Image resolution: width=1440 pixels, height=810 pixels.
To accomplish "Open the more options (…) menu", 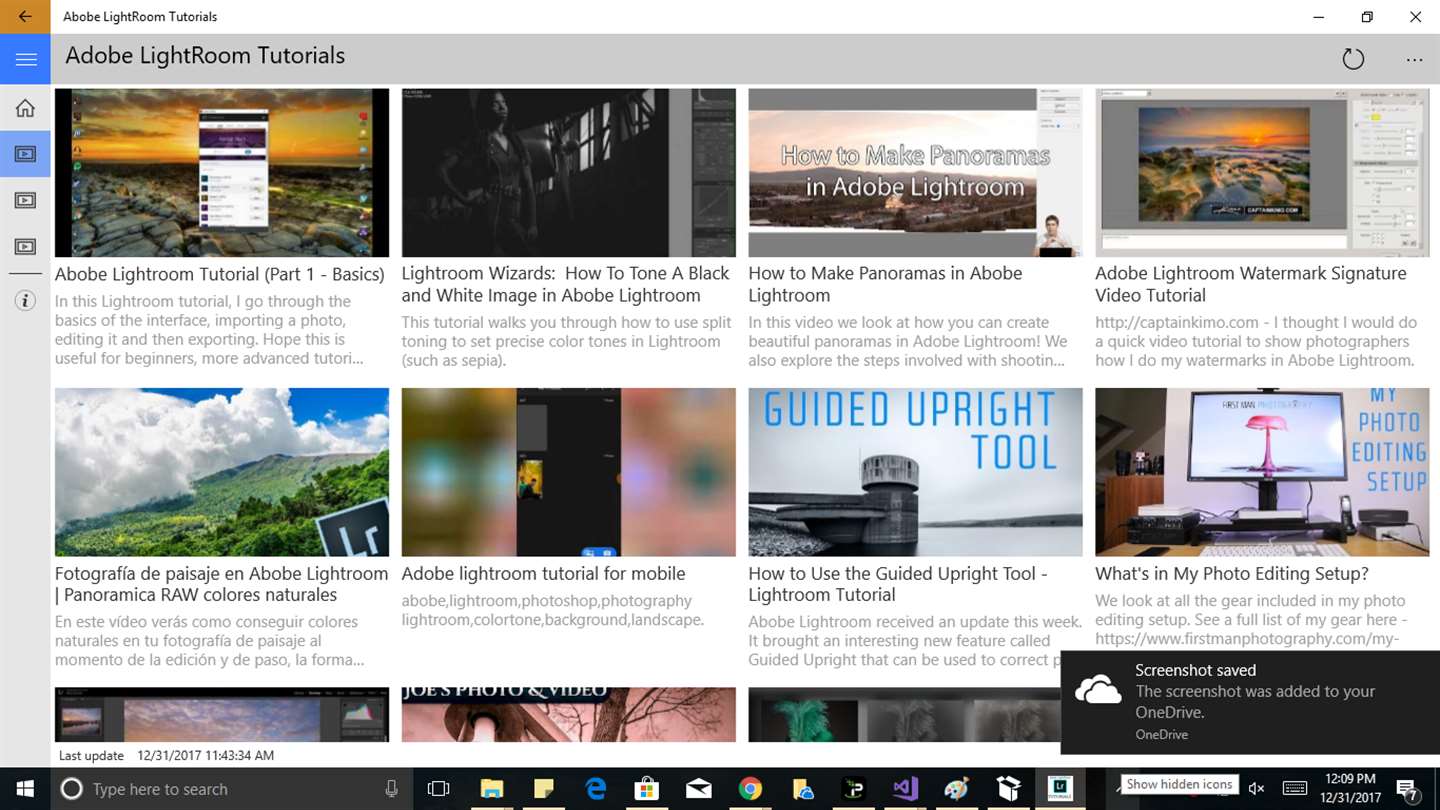I will point(1414,60).
